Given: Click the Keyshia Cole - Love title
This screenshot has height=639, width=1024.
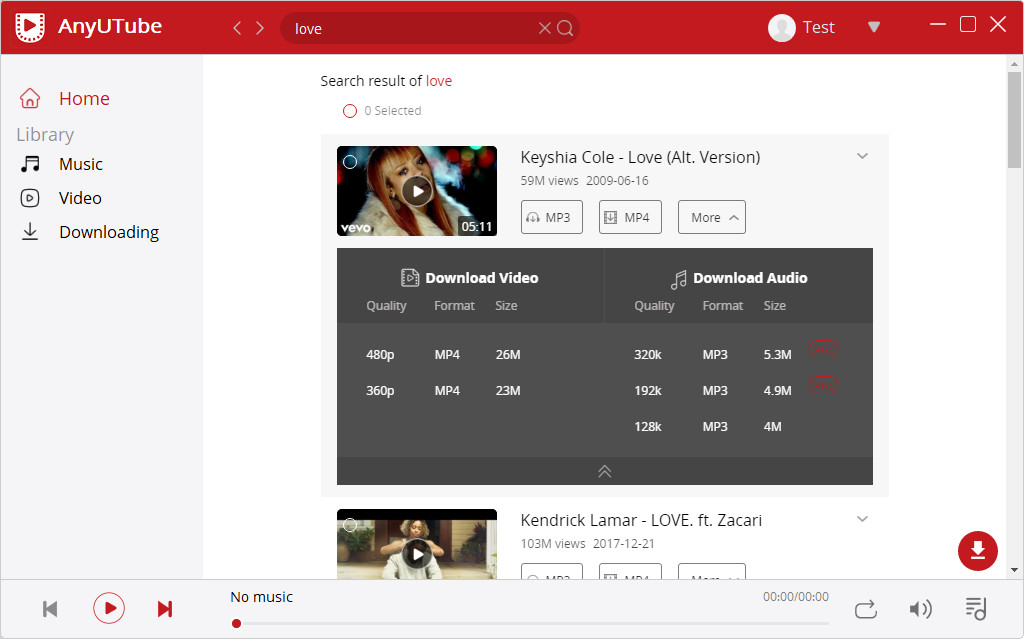Looking at the screenshot, I should click(x=640, y=157).
